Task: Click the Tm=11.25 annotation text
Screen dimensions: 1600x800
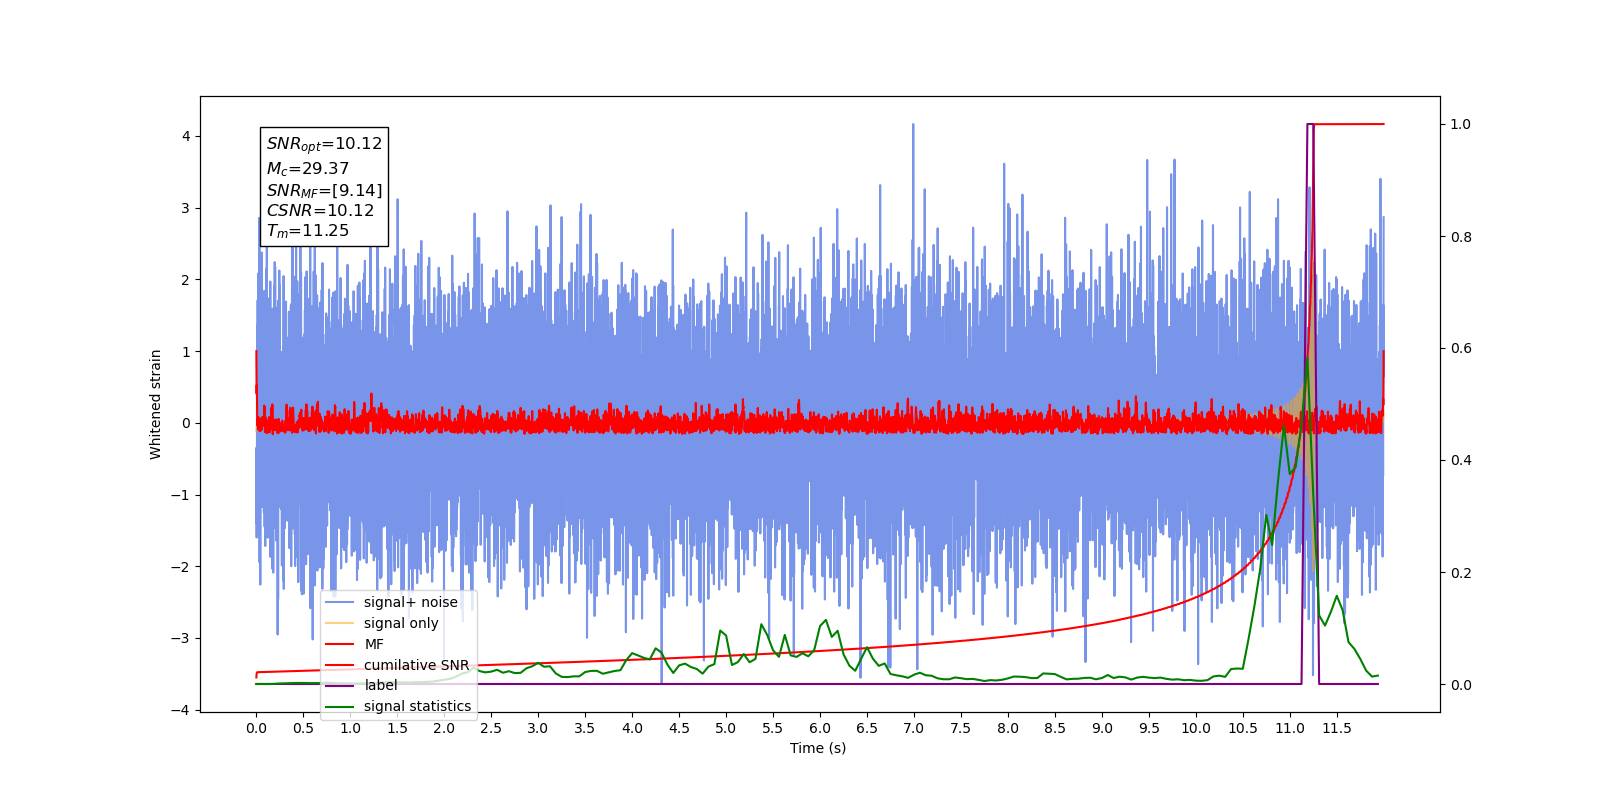Action: pos(307,231)
